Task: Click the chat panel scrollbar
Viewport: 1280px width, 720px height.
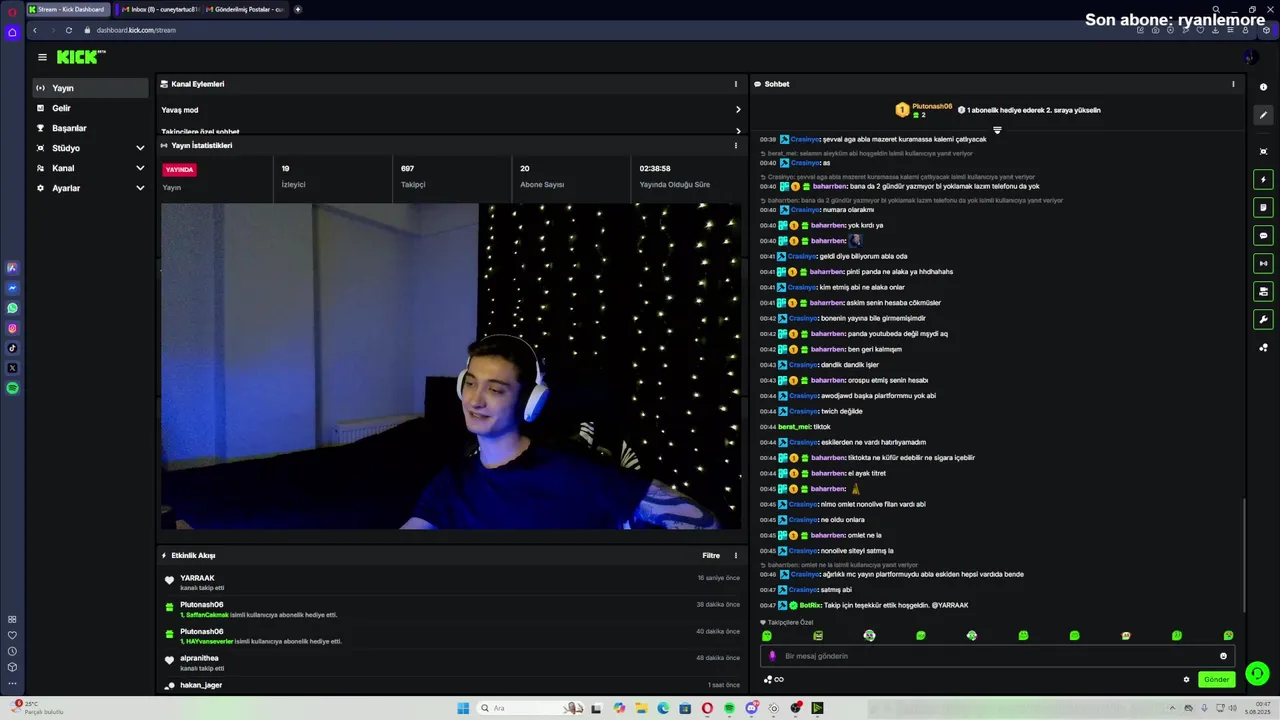Action: point(1244,555)
